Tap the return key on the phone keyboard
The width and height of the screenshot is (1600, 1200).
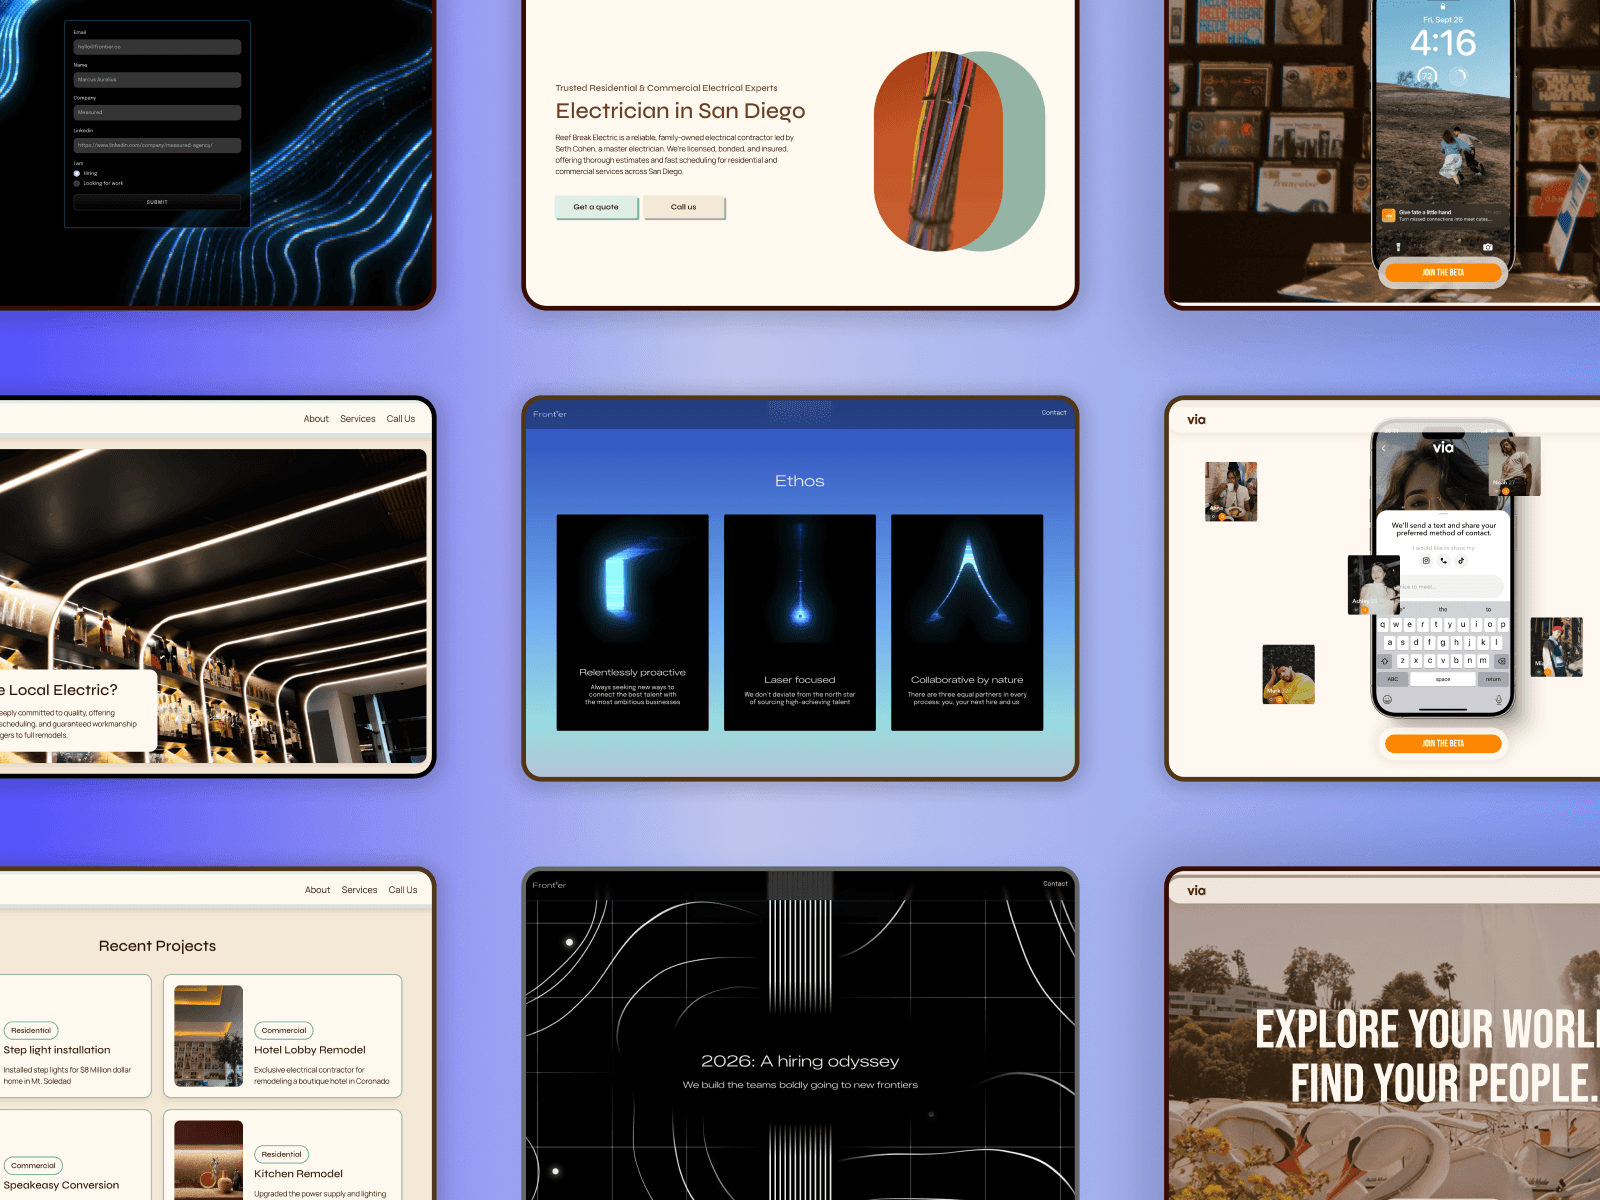1493,679
